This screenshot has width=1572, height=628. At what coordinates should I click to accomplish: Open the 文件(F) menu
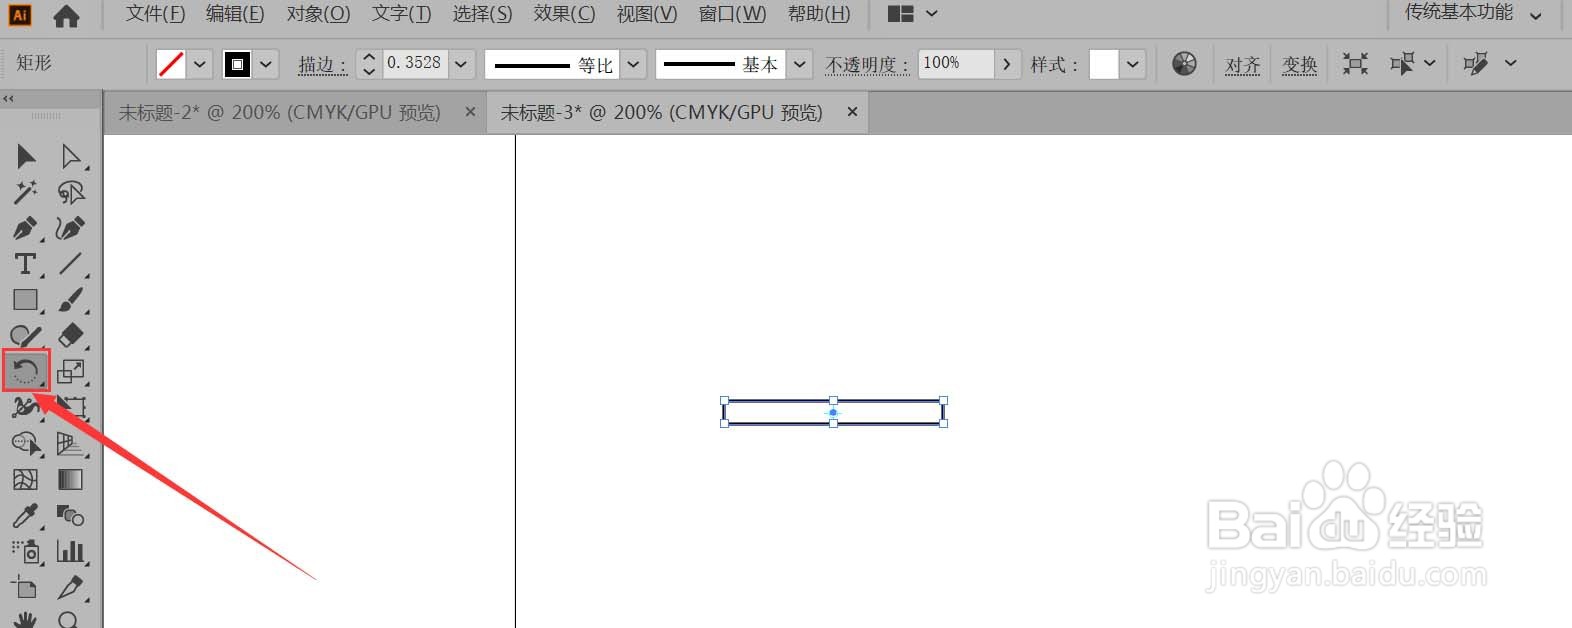pos(155,14)
